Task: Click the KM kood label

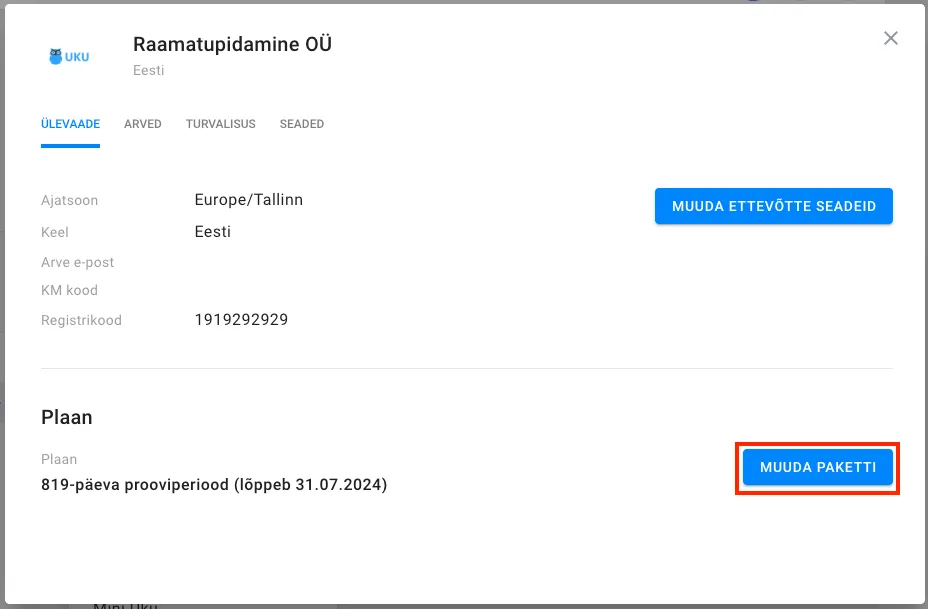Action: pyautogui.click(x=69, y=290)
